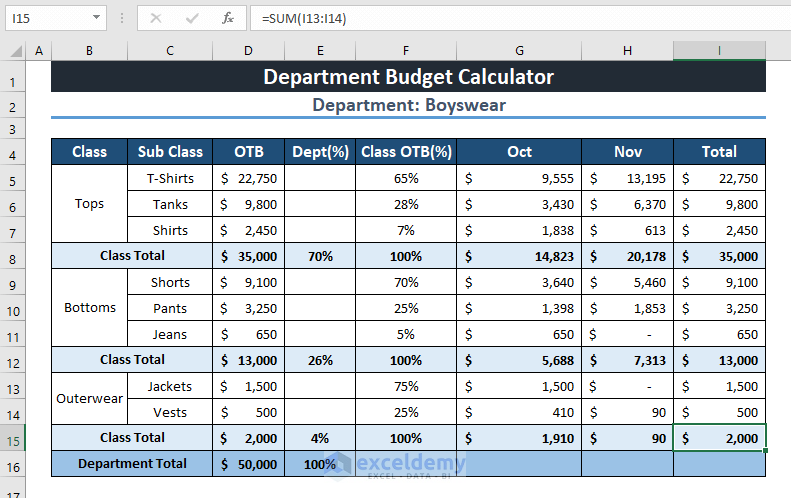This screenshot has height=498, width=791.
Task: Click the merged Tops class cell
Action: pos(89,204)
